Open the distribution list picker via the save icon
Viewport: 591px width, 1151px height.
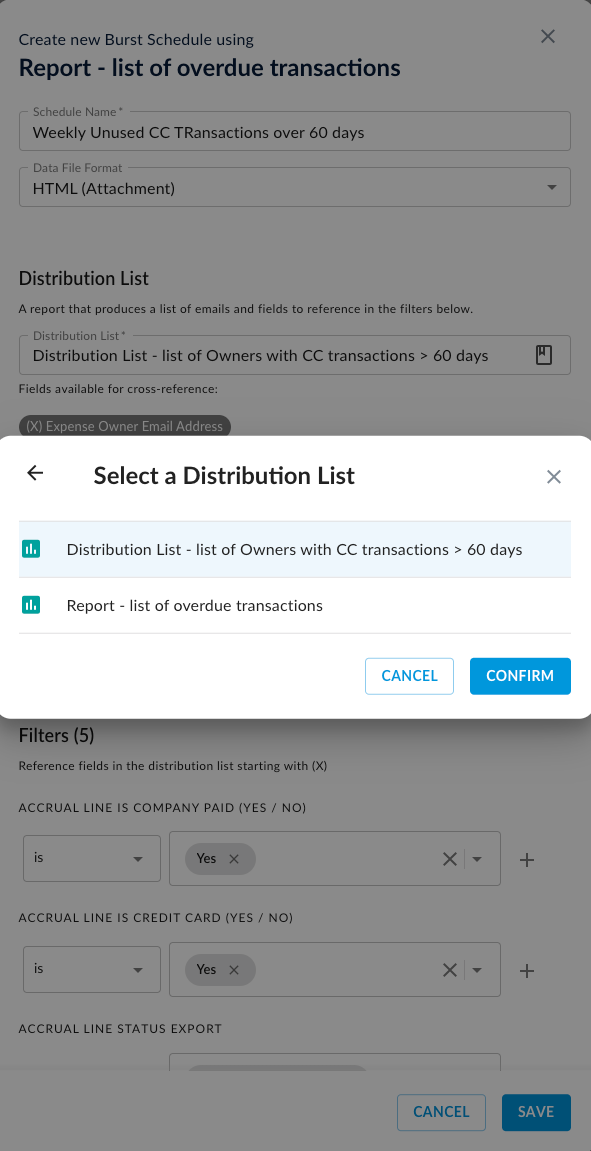[543, 354]
